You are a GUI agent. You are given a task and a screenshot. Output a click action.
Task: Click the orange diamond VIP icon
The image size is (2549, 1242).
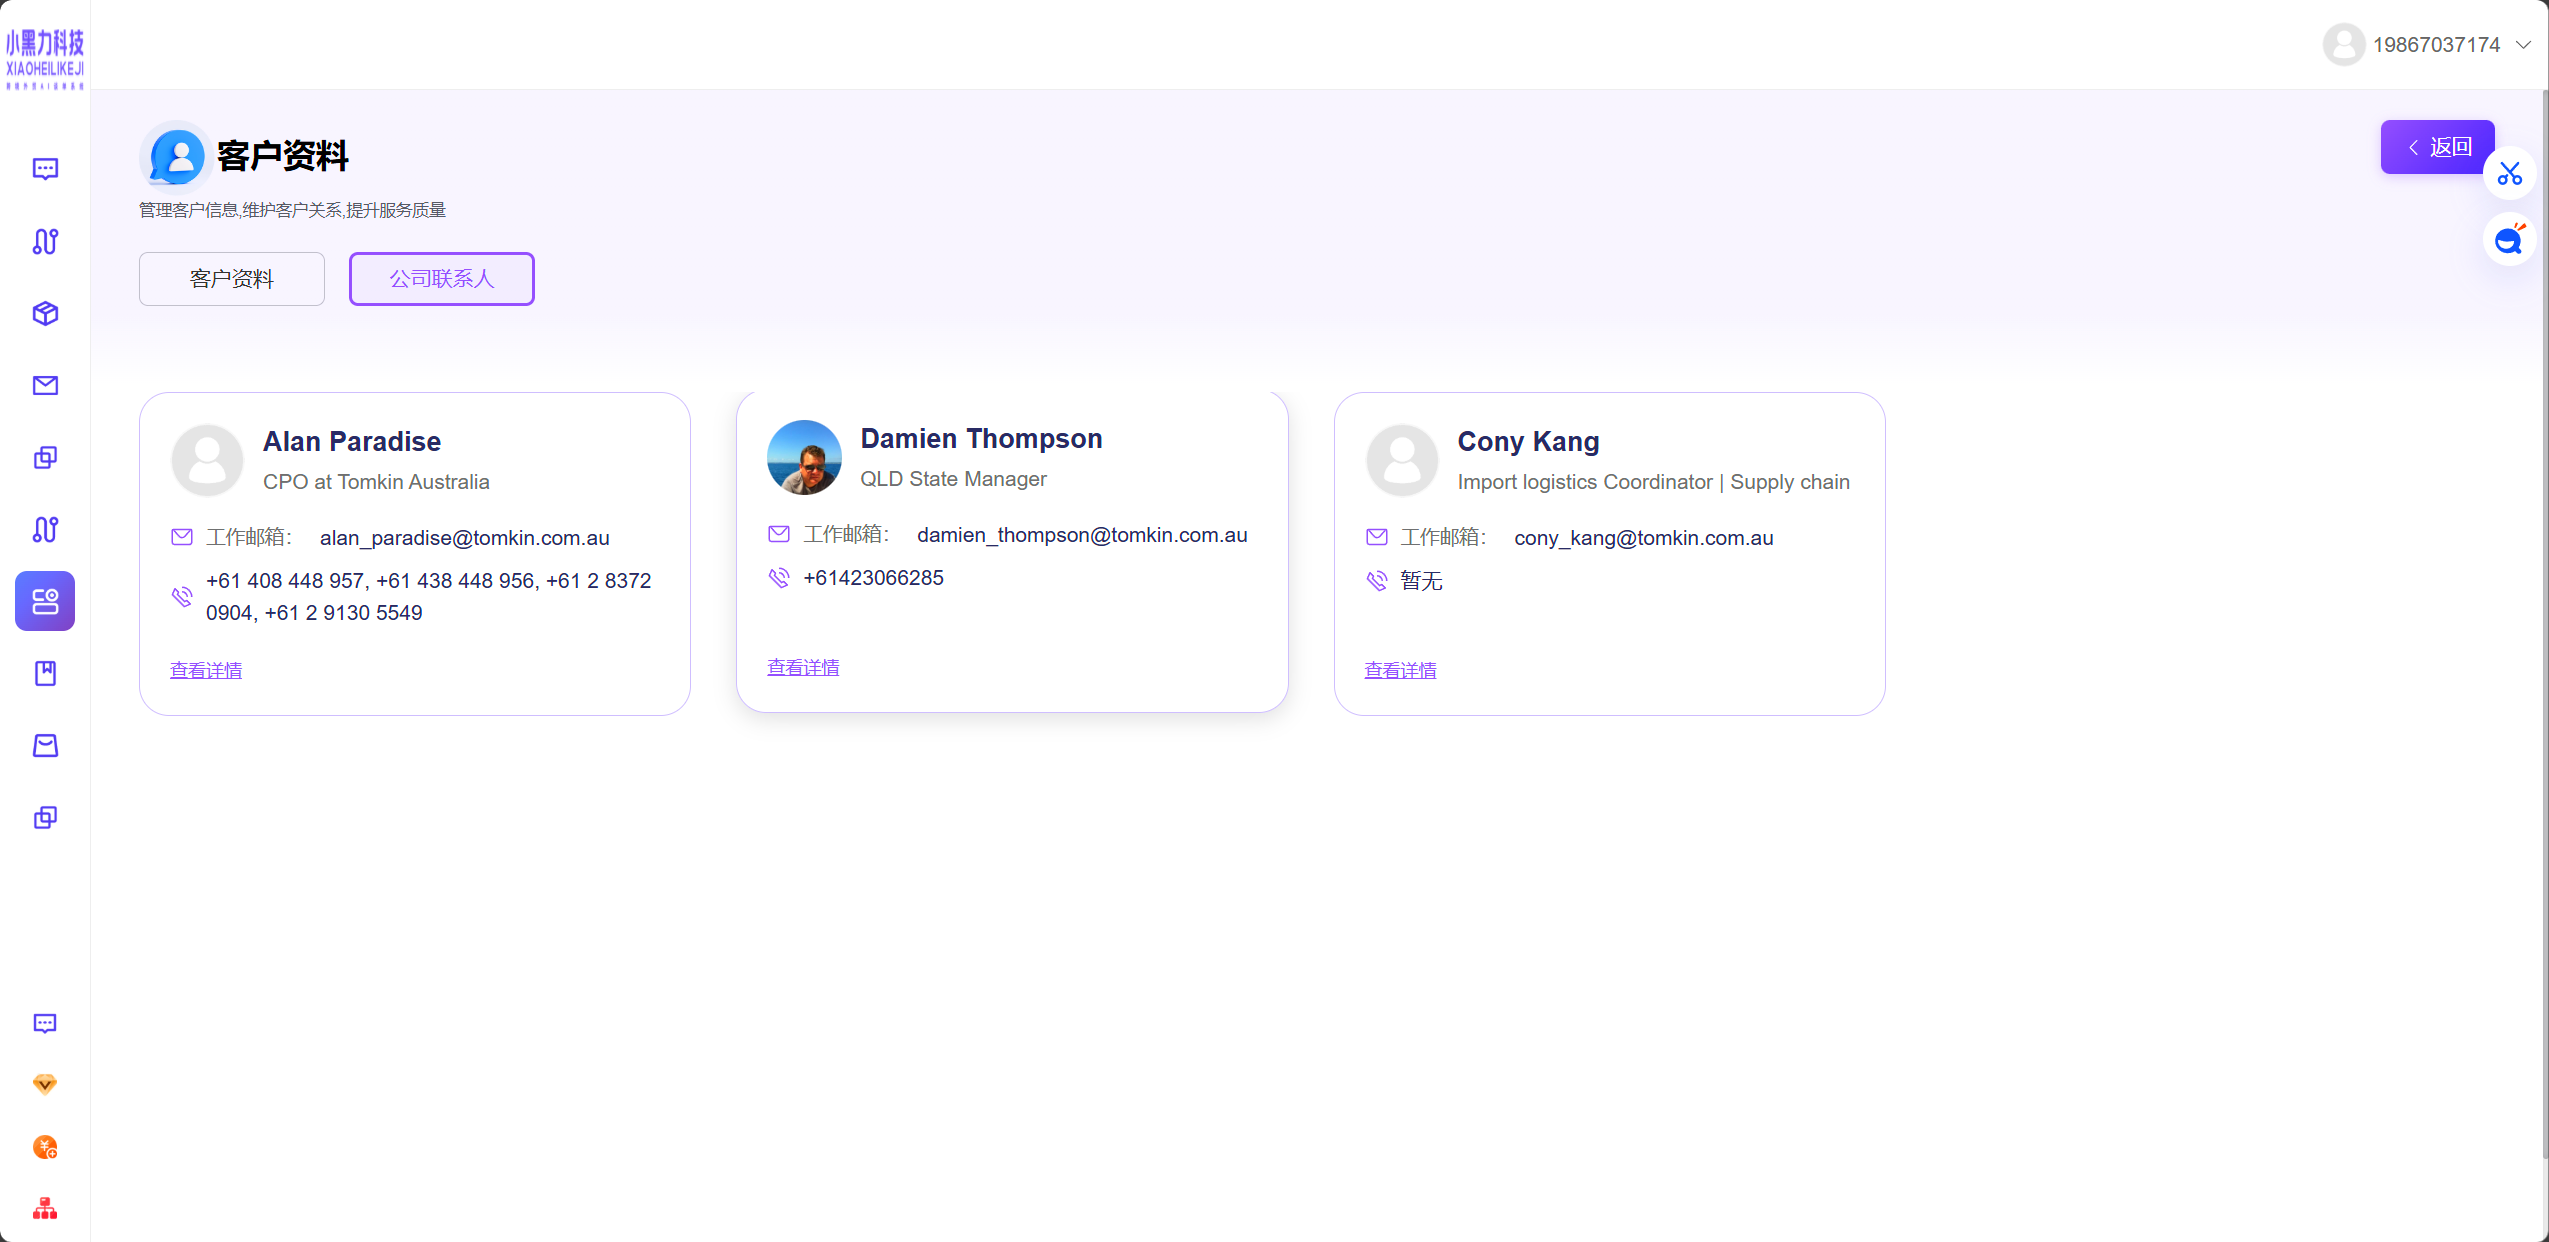[45, 1084]
